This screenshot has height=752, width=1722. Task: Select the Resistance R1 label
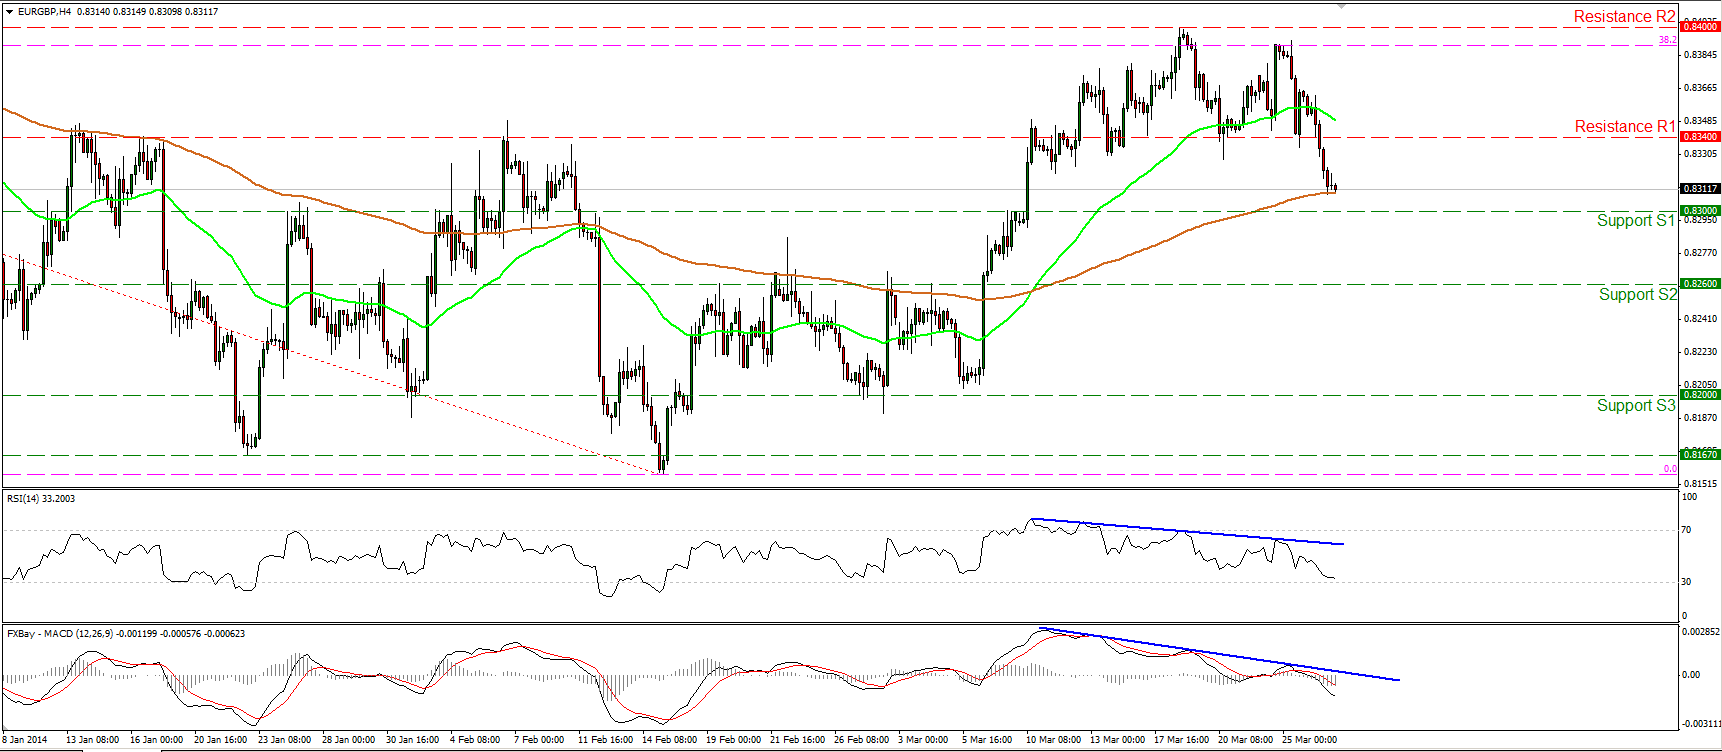(1624, 127)
